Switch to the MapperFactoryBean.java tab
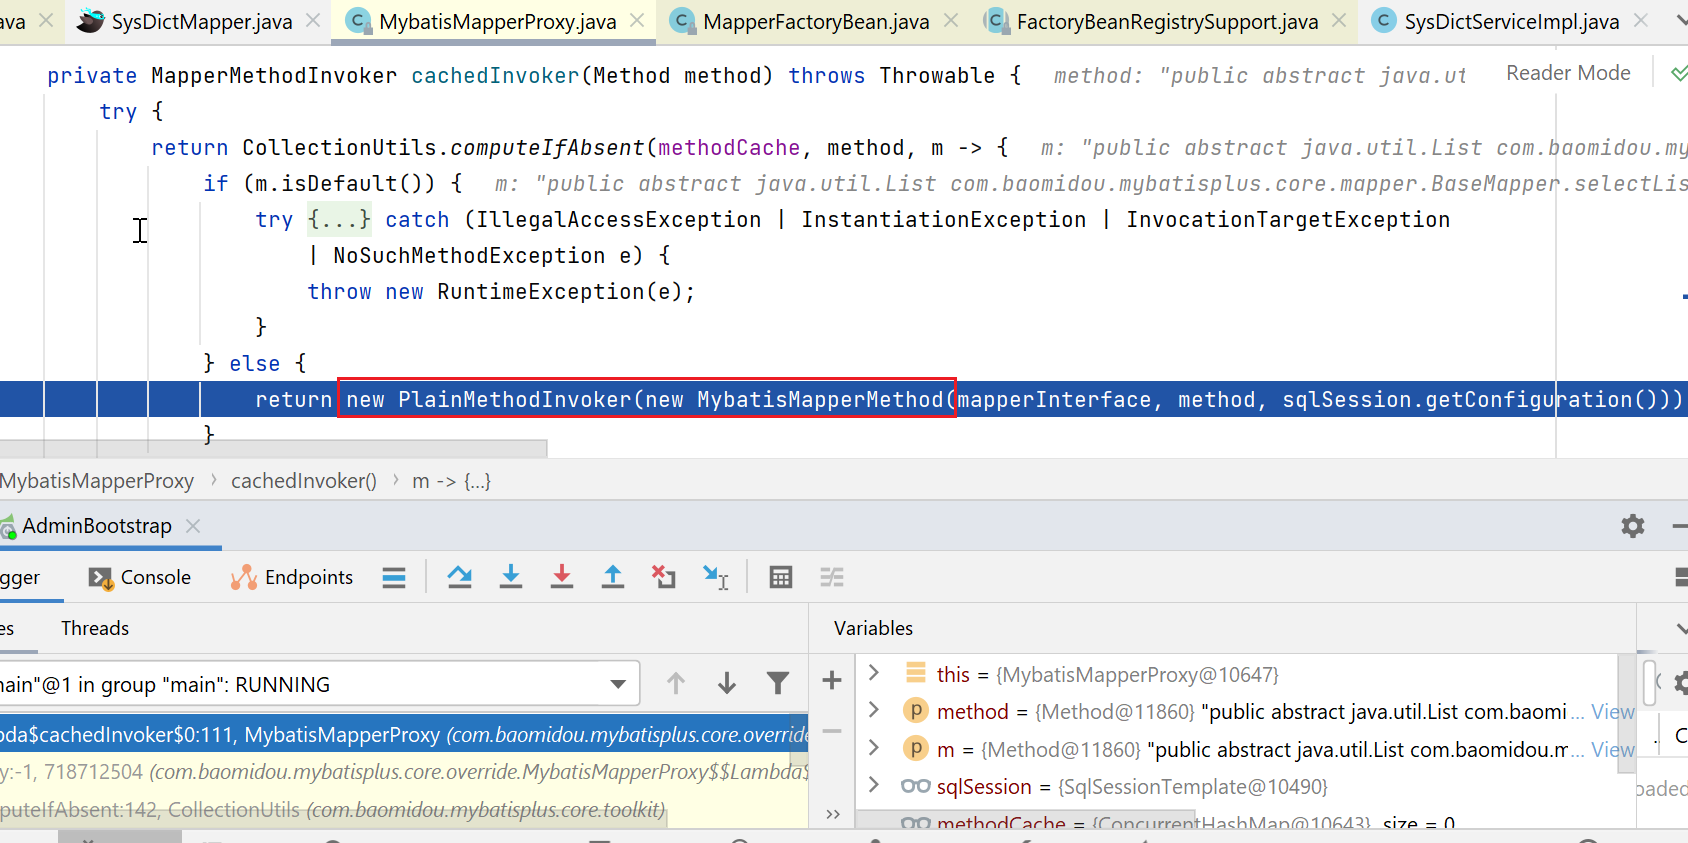Viewport: 1688px width, 843px height. click(x=815, y=22)
